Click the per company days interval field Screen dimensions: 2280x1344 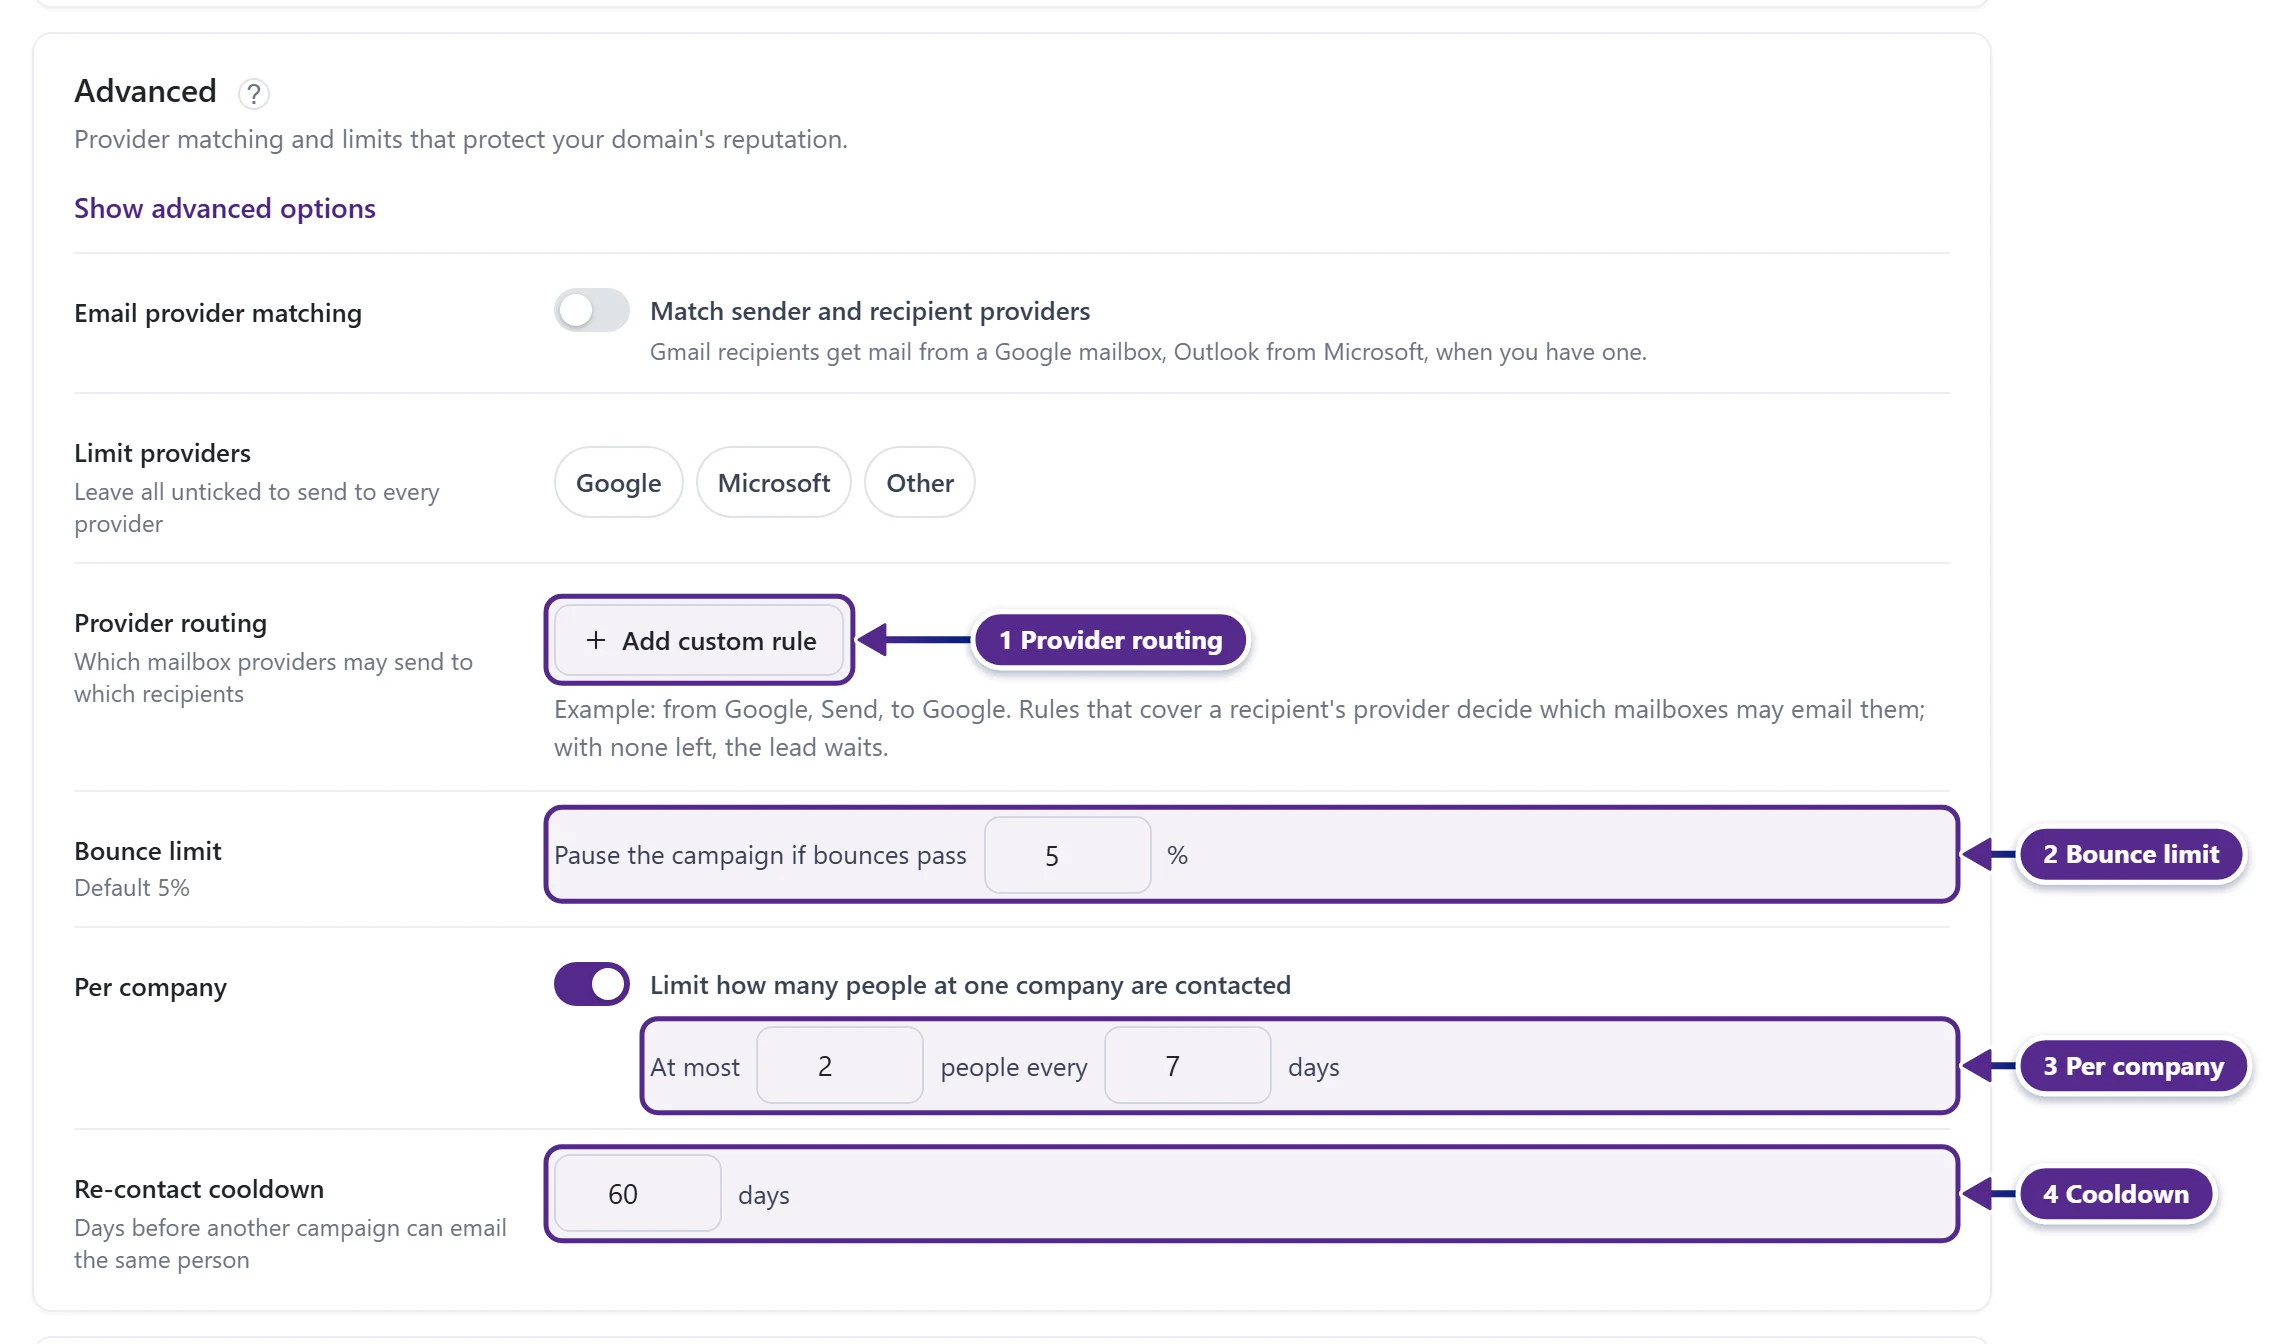click(x=1188, y=1066)
